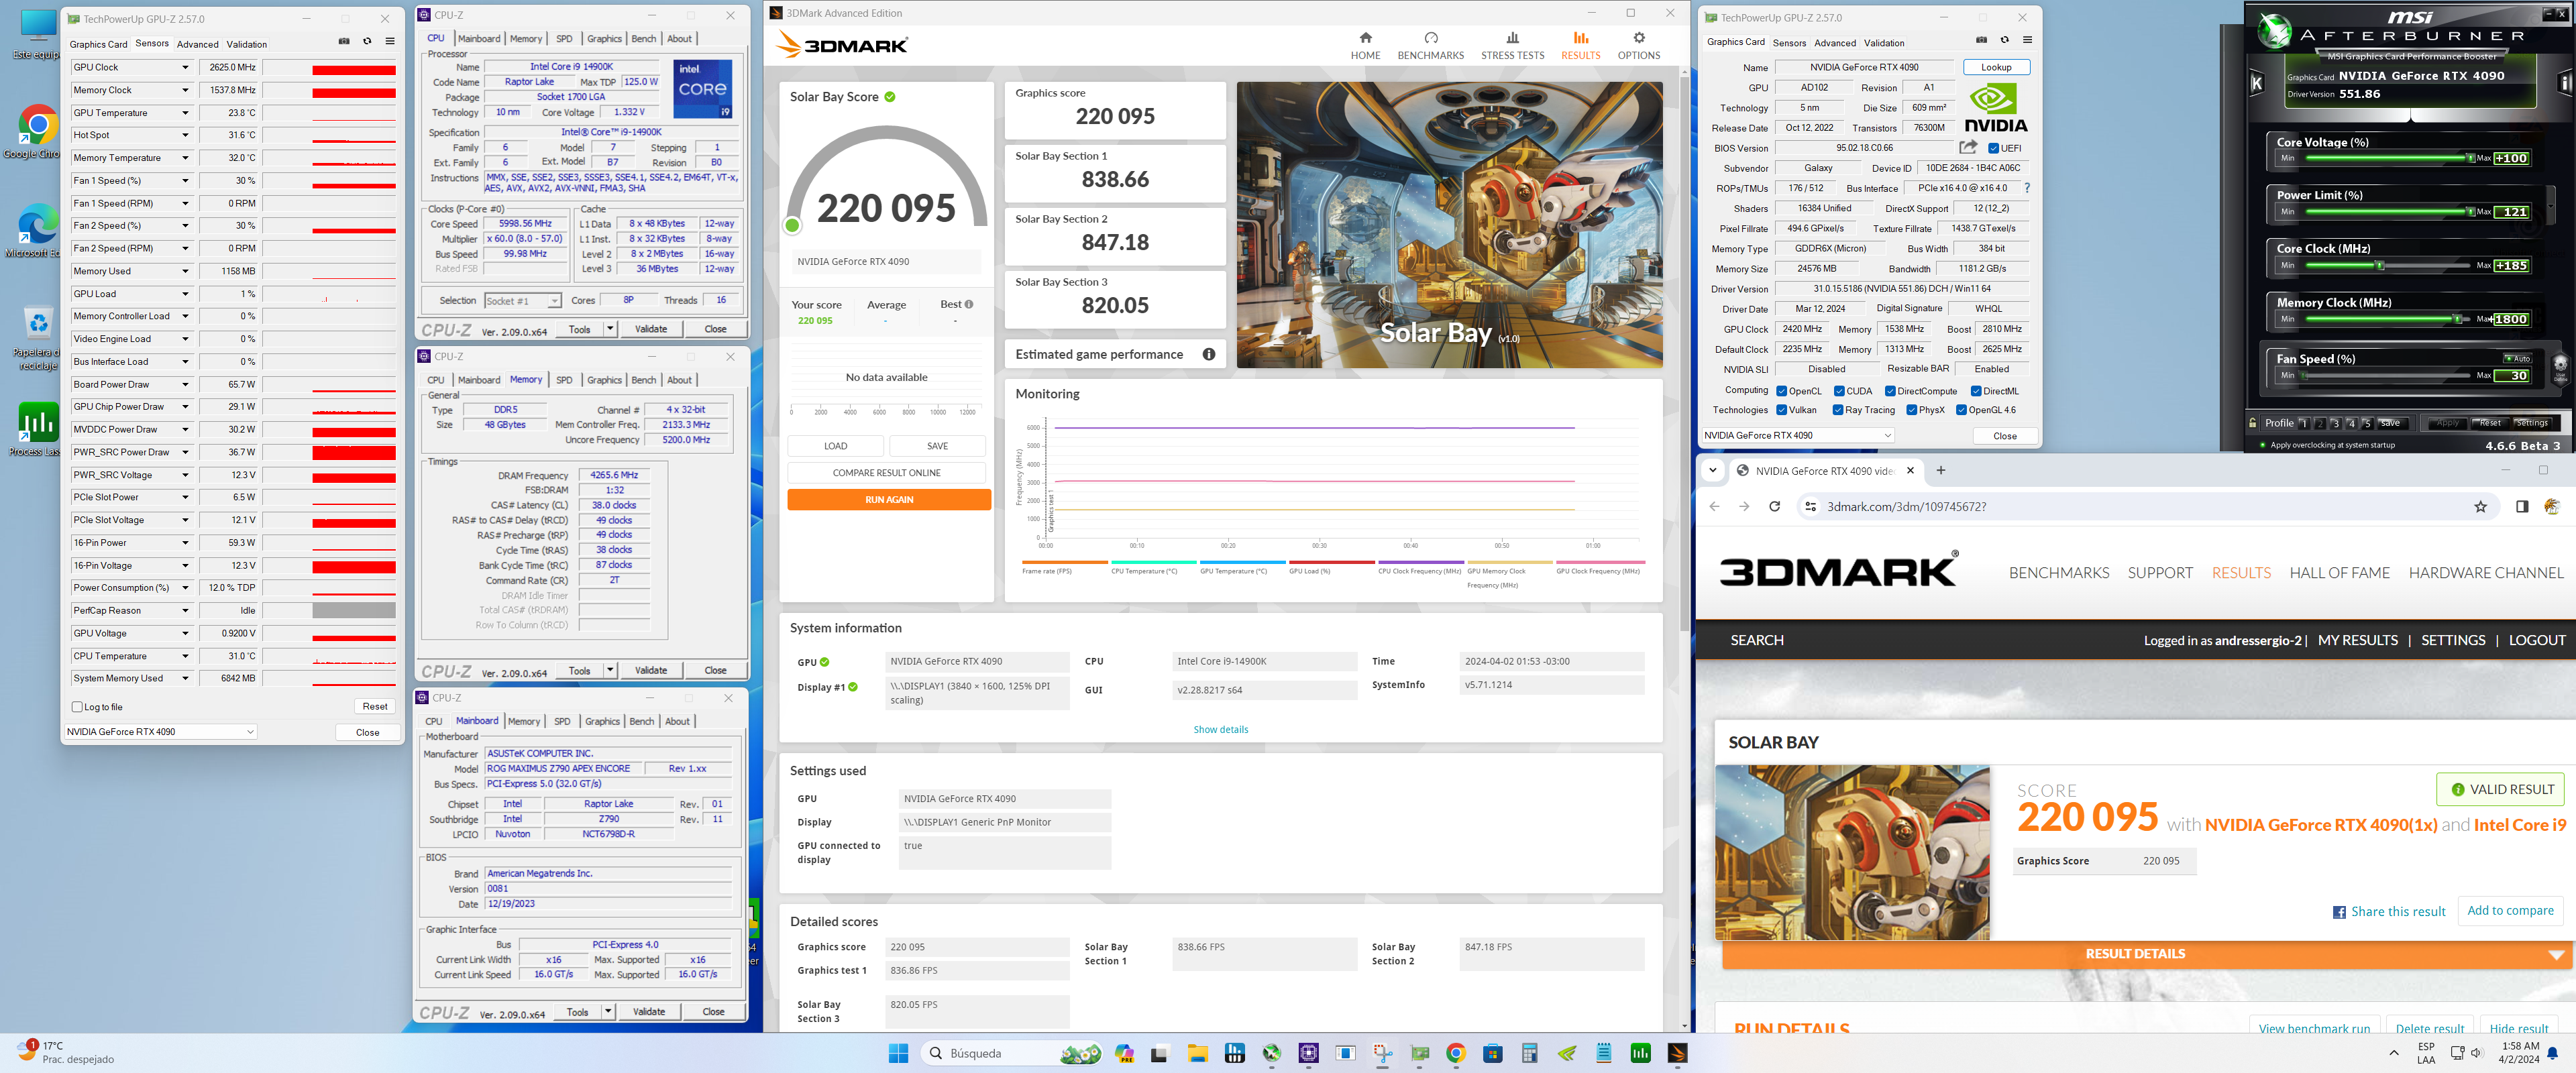Expand the RESULT DETAILS arrow on 3dmark.com
The image size is (2576, 1073).
pyautogui.click(x=2555, y=954)
